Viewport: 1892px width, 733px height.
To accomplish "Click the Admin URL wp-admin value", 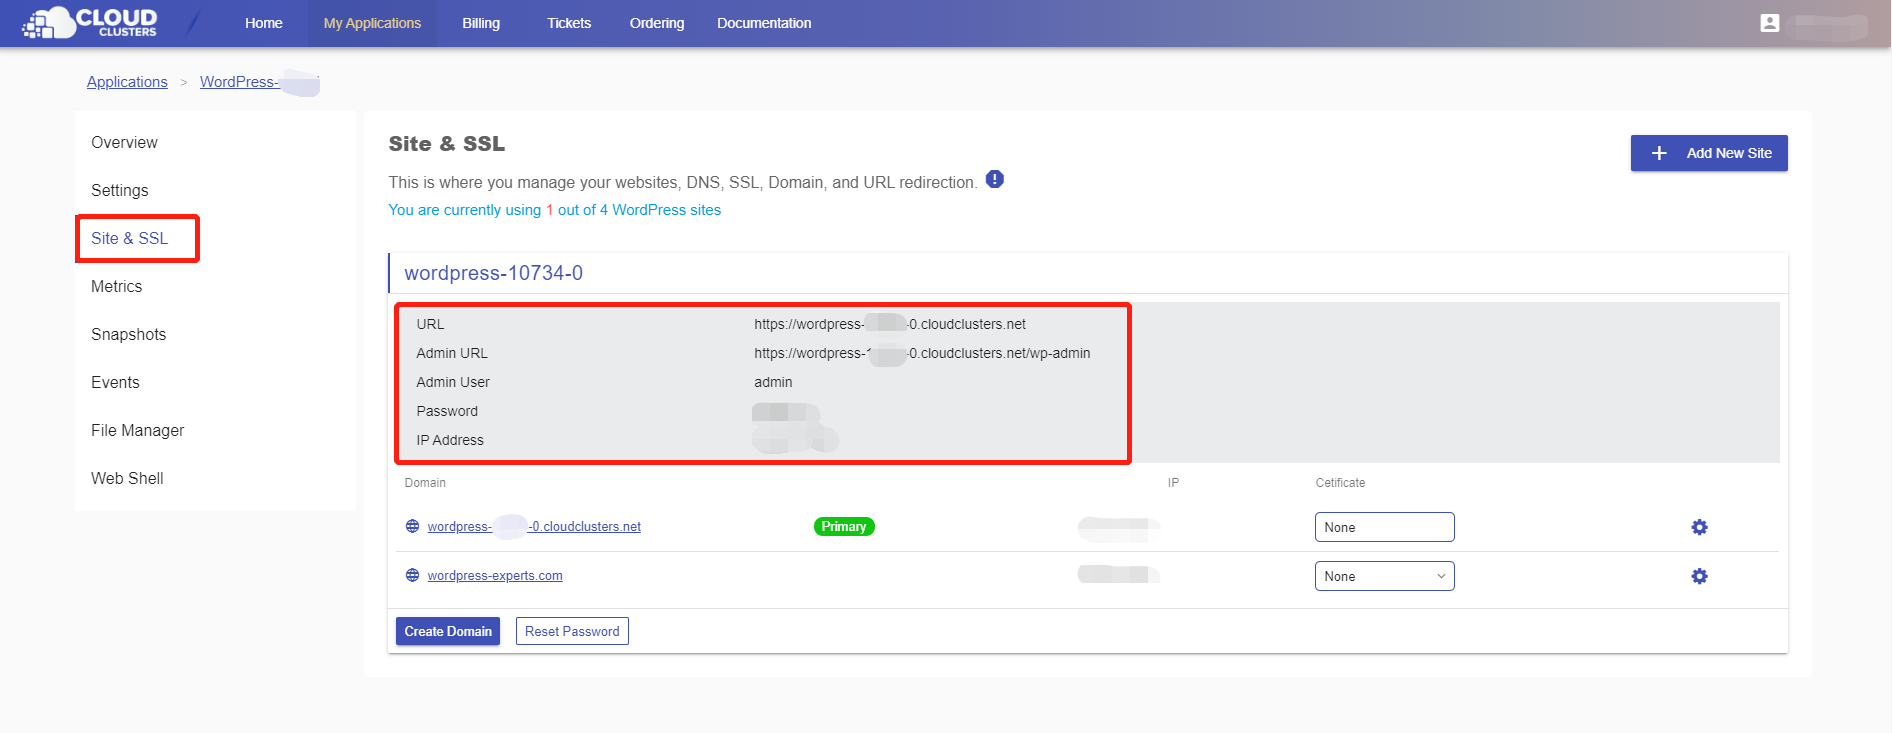I will click(x=922, y=353).
